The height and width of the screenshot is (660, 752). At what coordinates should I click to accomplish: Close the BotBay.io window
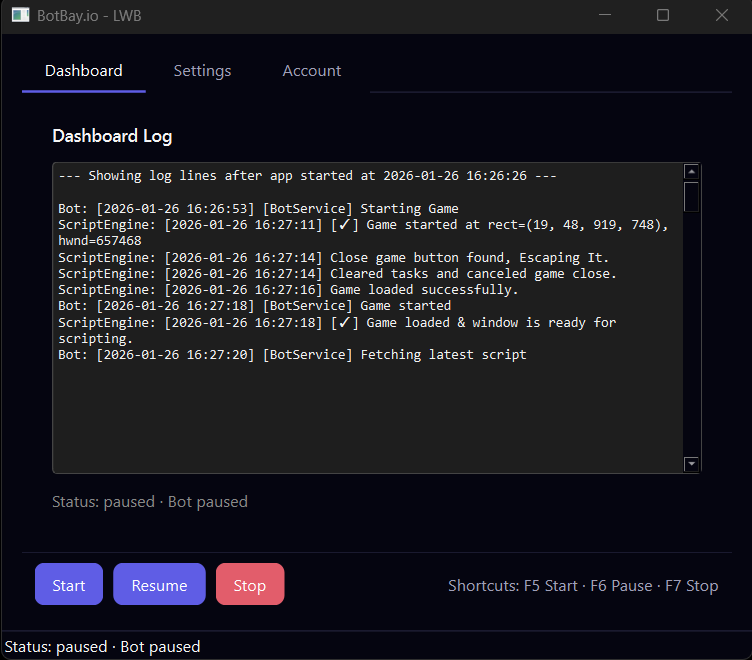(722, 15)
